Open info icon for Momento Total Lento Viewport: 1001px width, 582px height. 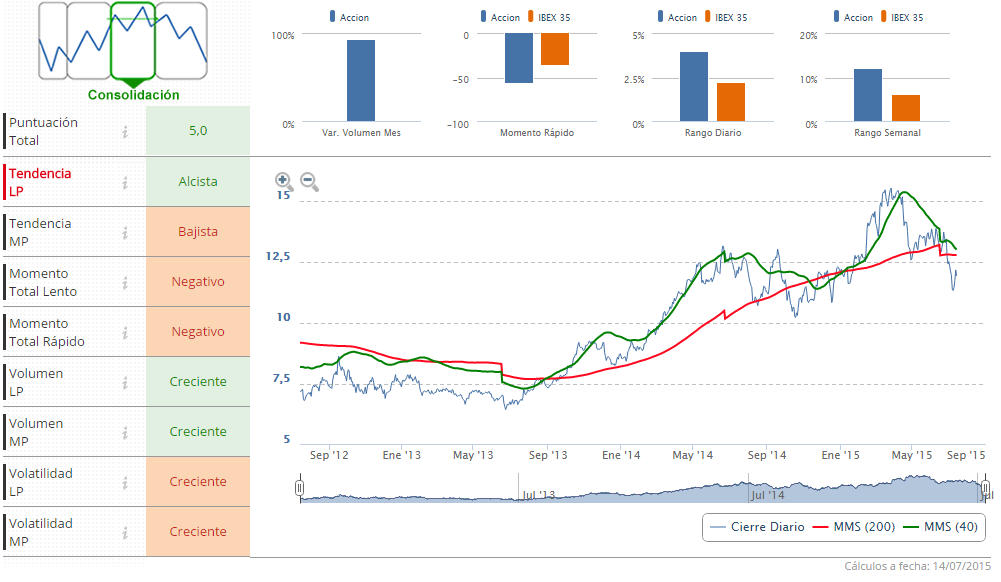pos(126,282)
